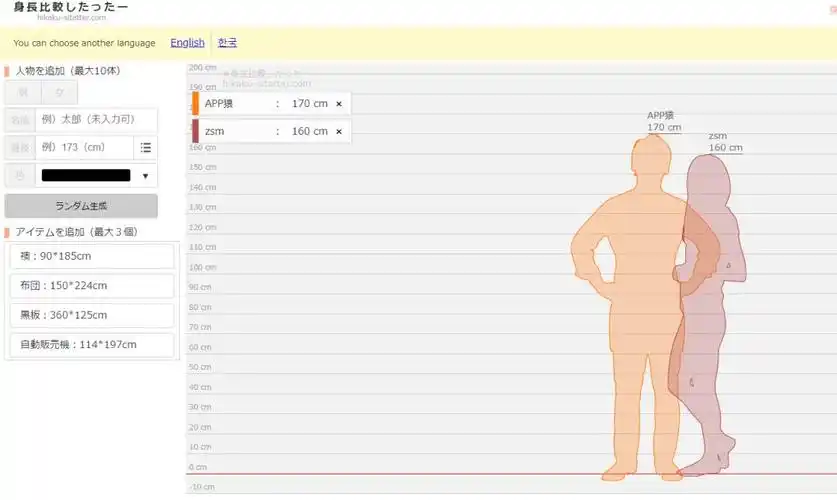Viewport: 837px width, 500px height.
Task: Expand the color picker dropdown arrow
Action: (x=146, y=176)
